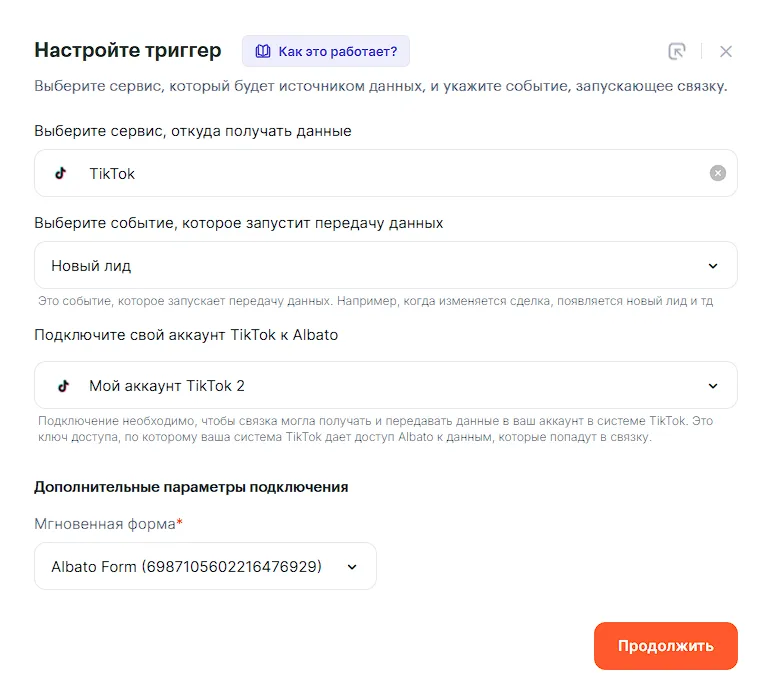Click the Дополнительные параметры подключения section title
The image size is (772, 693).
pos(191,487)
